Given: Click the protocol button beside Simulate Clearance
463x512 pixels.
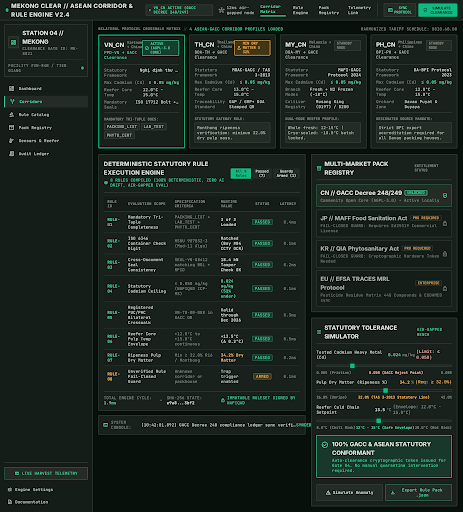Looking at the screenshot, I should pos(400,10).
